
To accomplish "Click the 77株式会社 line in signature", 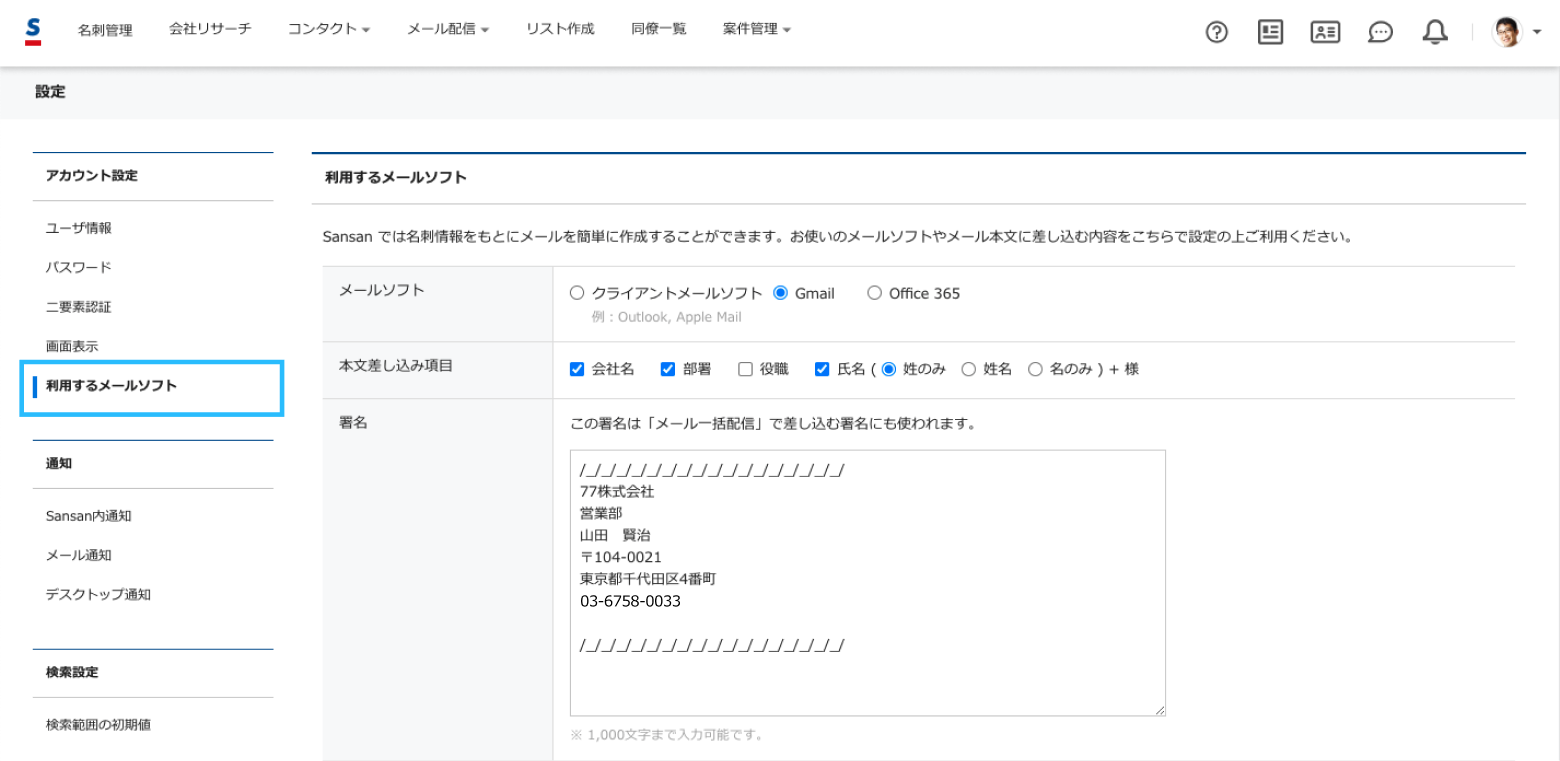I will click(x=617, y=492).
